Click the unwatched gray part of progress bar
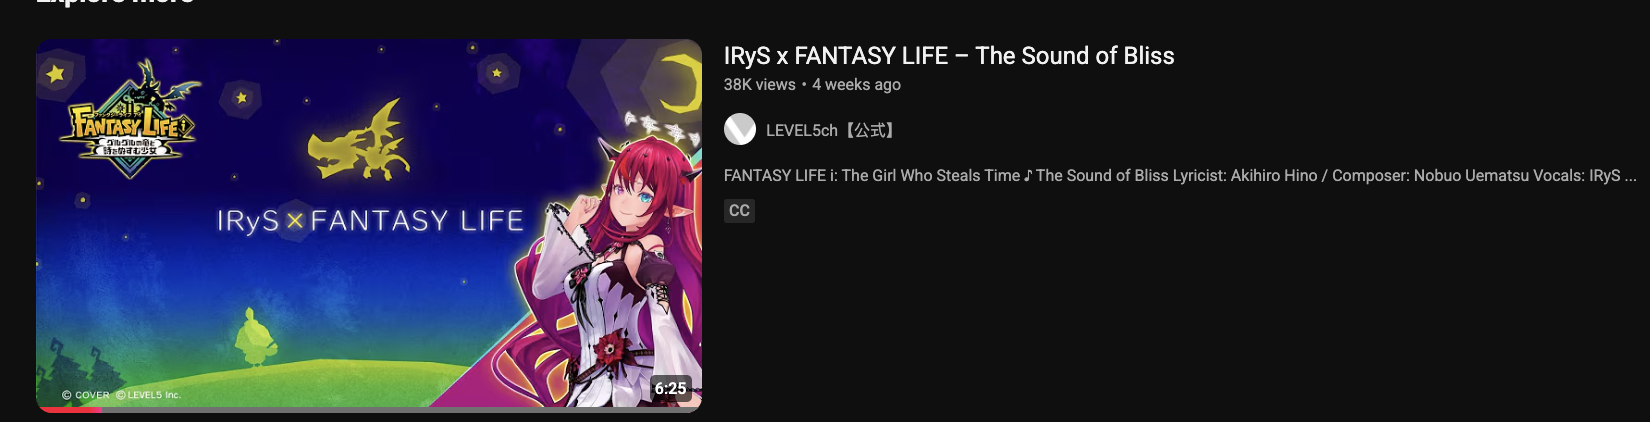 coord(400,410)
